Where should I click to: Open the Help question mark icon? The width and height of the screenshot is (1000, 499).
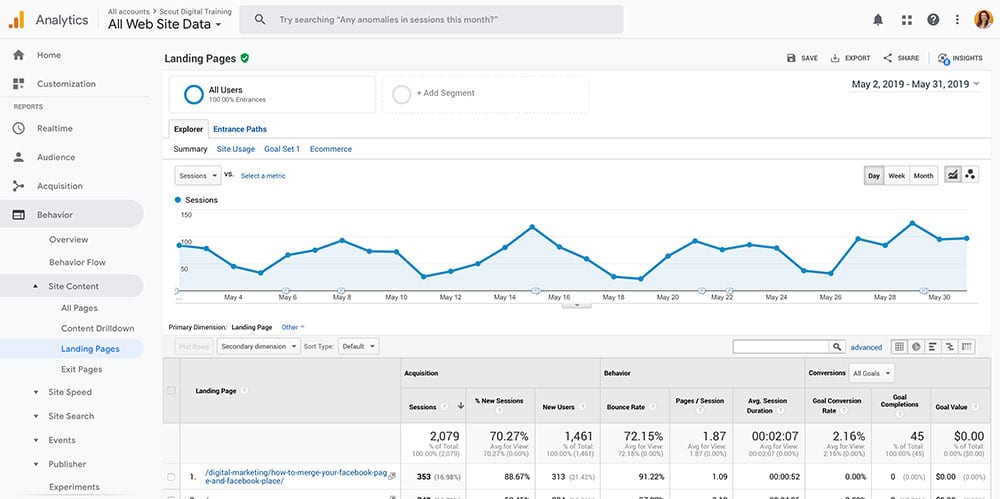933,19
